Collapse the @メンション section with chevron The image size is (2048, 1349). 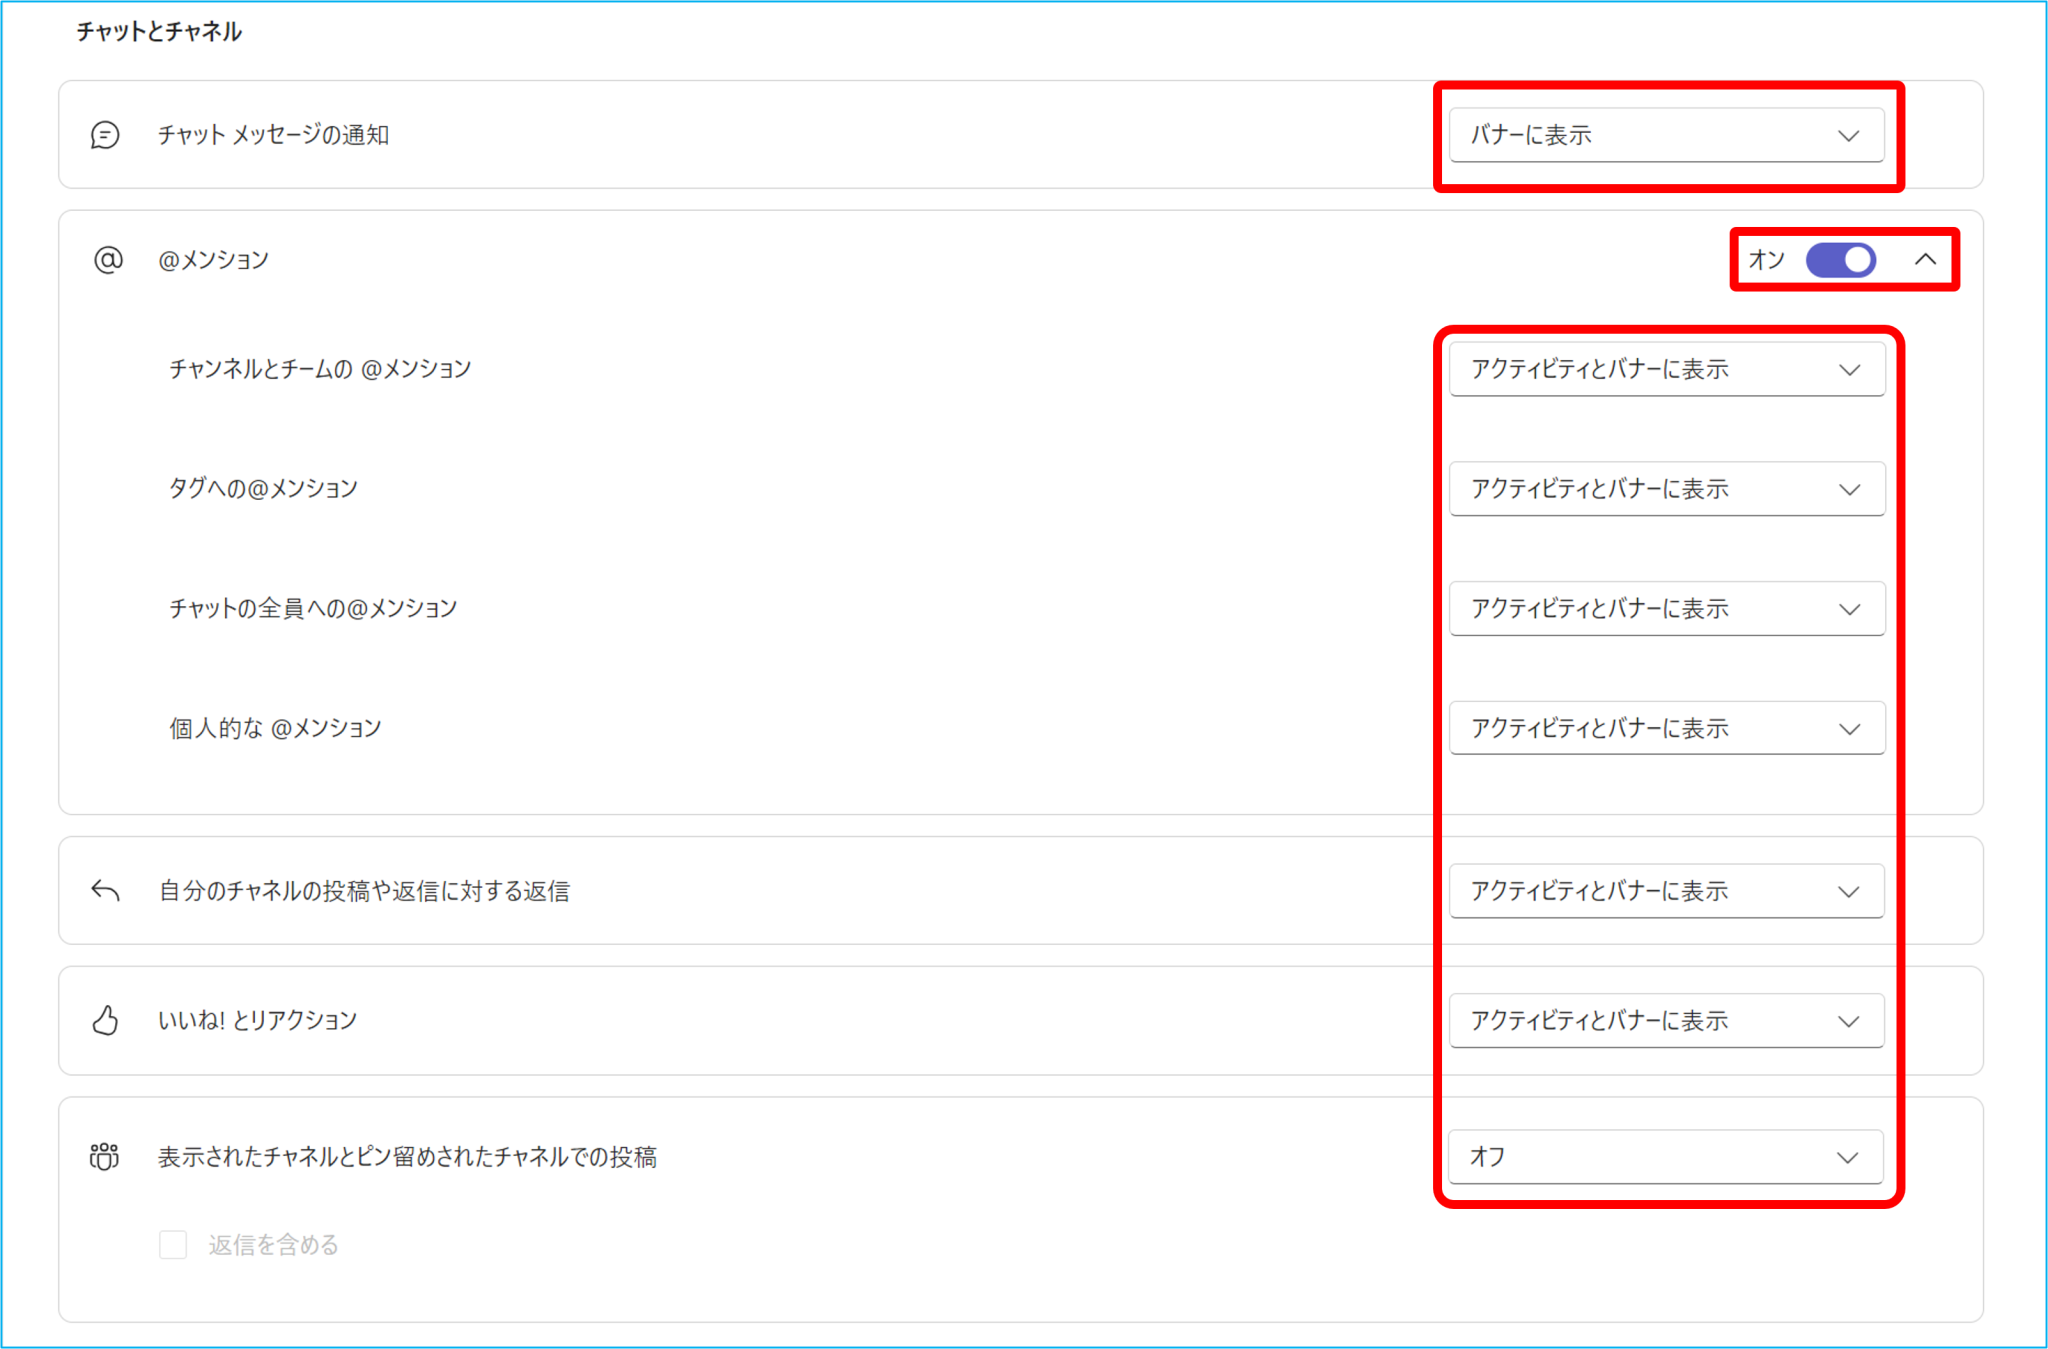click(x=1925, y=260)
